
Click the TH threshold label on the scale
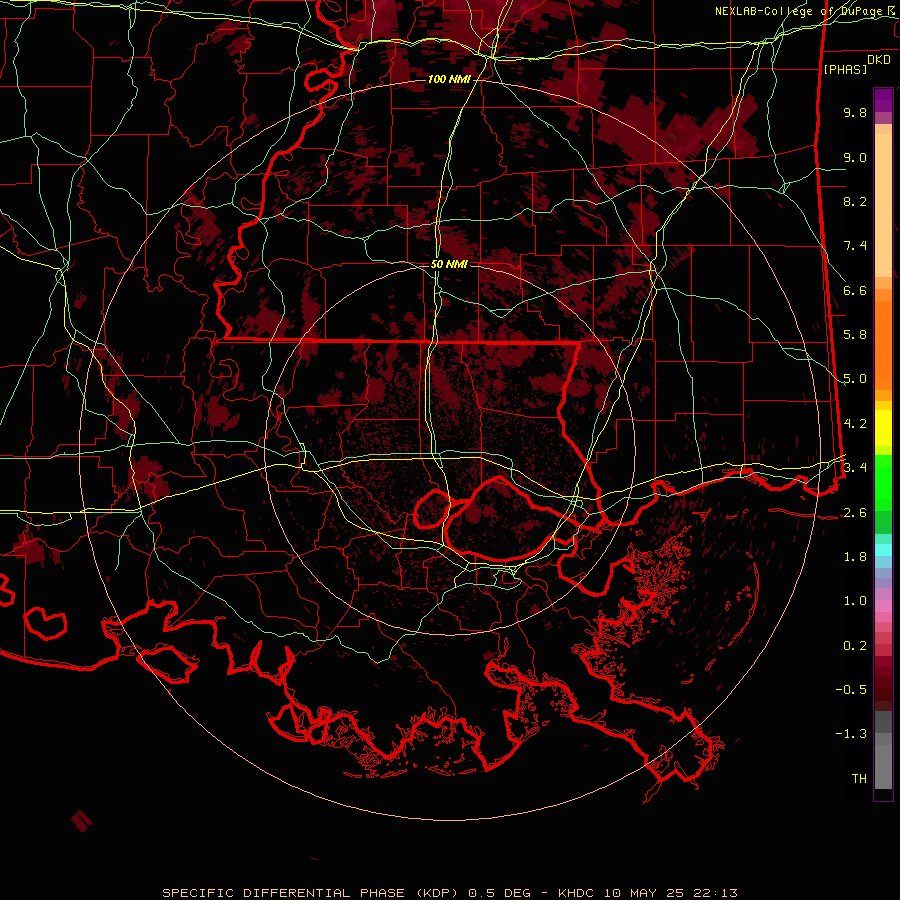[x=859, y=779]
